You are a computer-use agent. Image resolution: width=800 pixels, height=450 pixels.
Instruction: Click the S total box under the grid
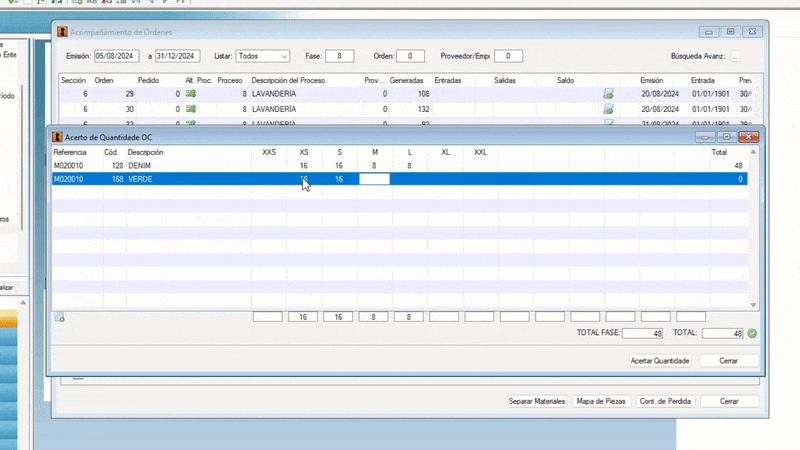(338, 317)
